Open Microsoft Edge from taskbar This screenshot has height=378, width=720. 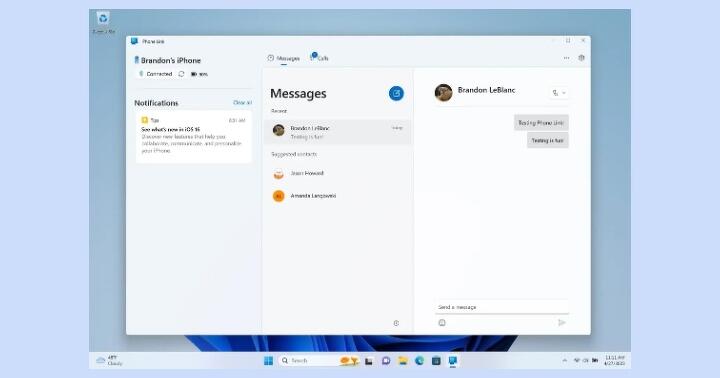coord(419,361)
